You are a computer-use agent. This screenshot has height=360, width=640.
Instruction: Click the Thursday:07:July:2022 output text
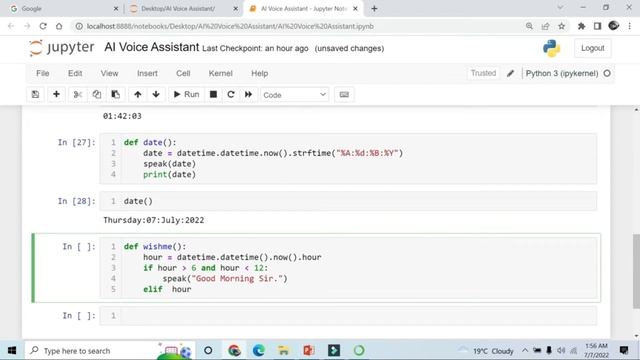(x=153, y=220)
